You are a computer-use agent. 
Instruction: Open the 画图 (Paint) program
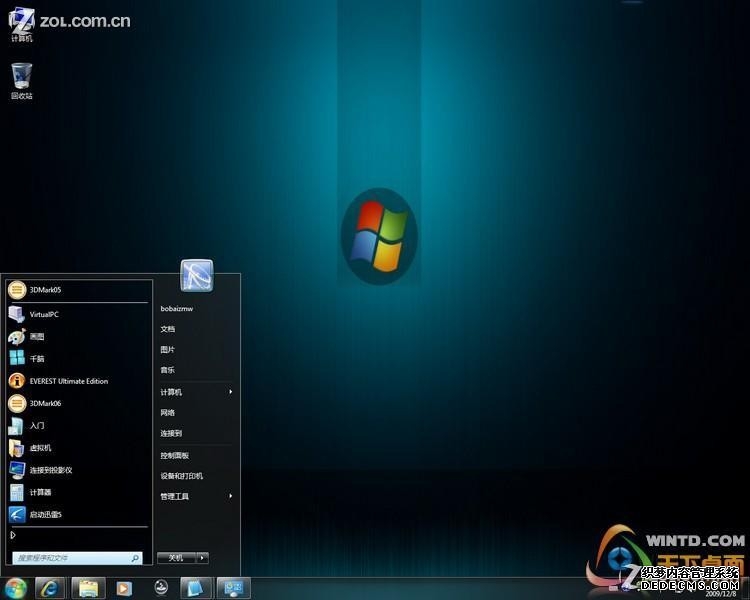(37, 337)
